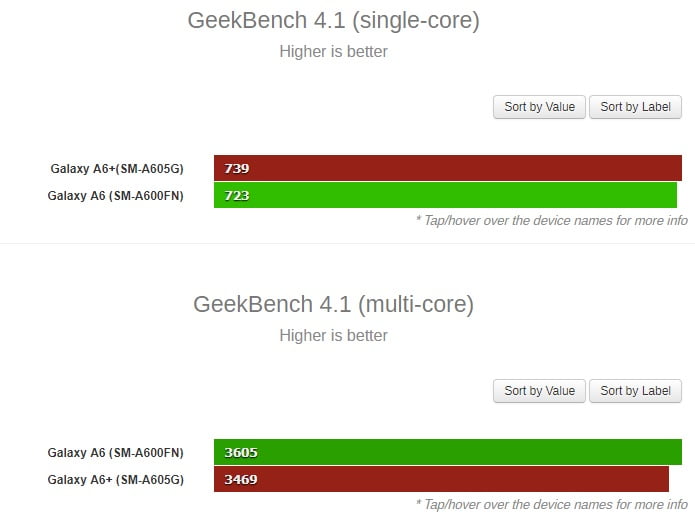The image size is (695, 525).
Task: Click the red 739 score bar
Action: [448, 168]
